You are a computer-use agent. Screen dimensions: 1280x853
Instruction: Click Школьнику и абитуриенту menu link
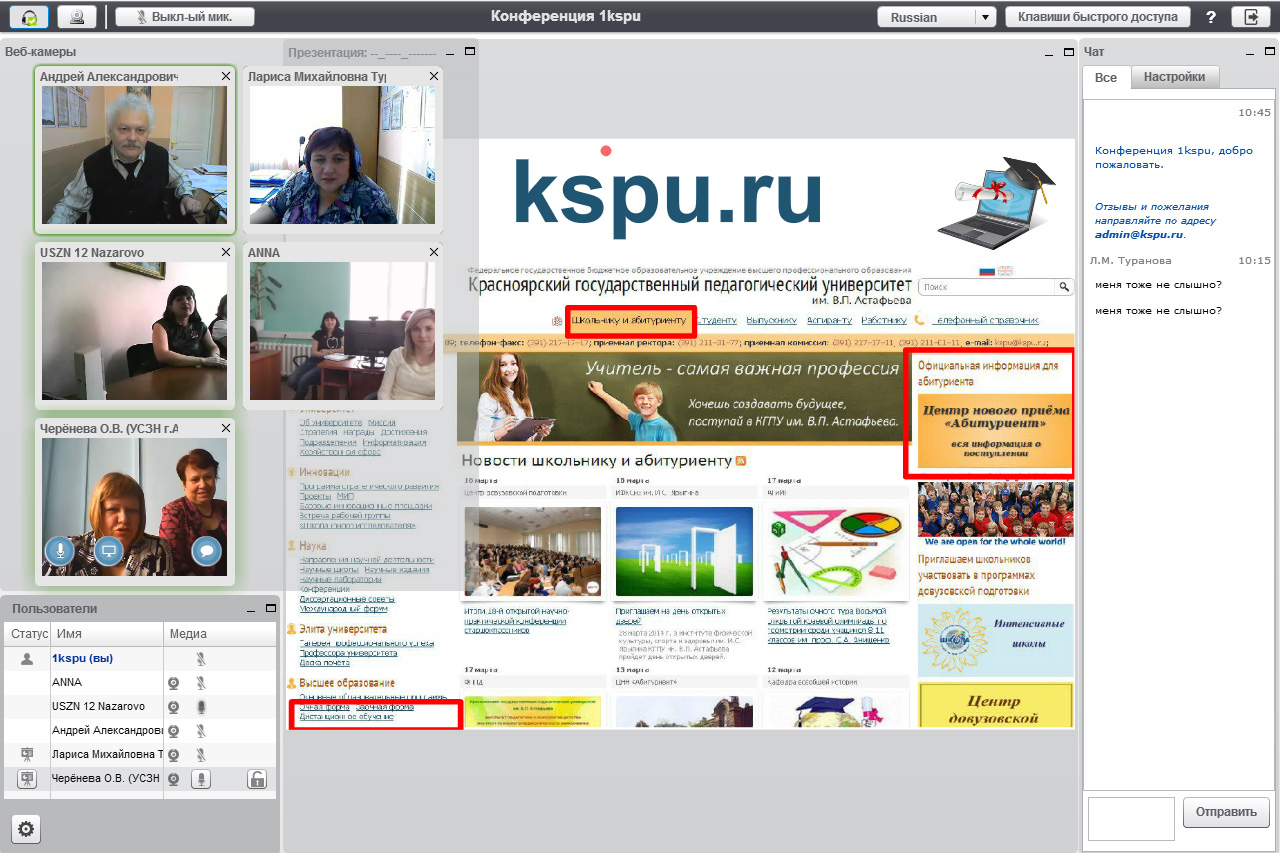pyautogui.click(x=629, y=320)
